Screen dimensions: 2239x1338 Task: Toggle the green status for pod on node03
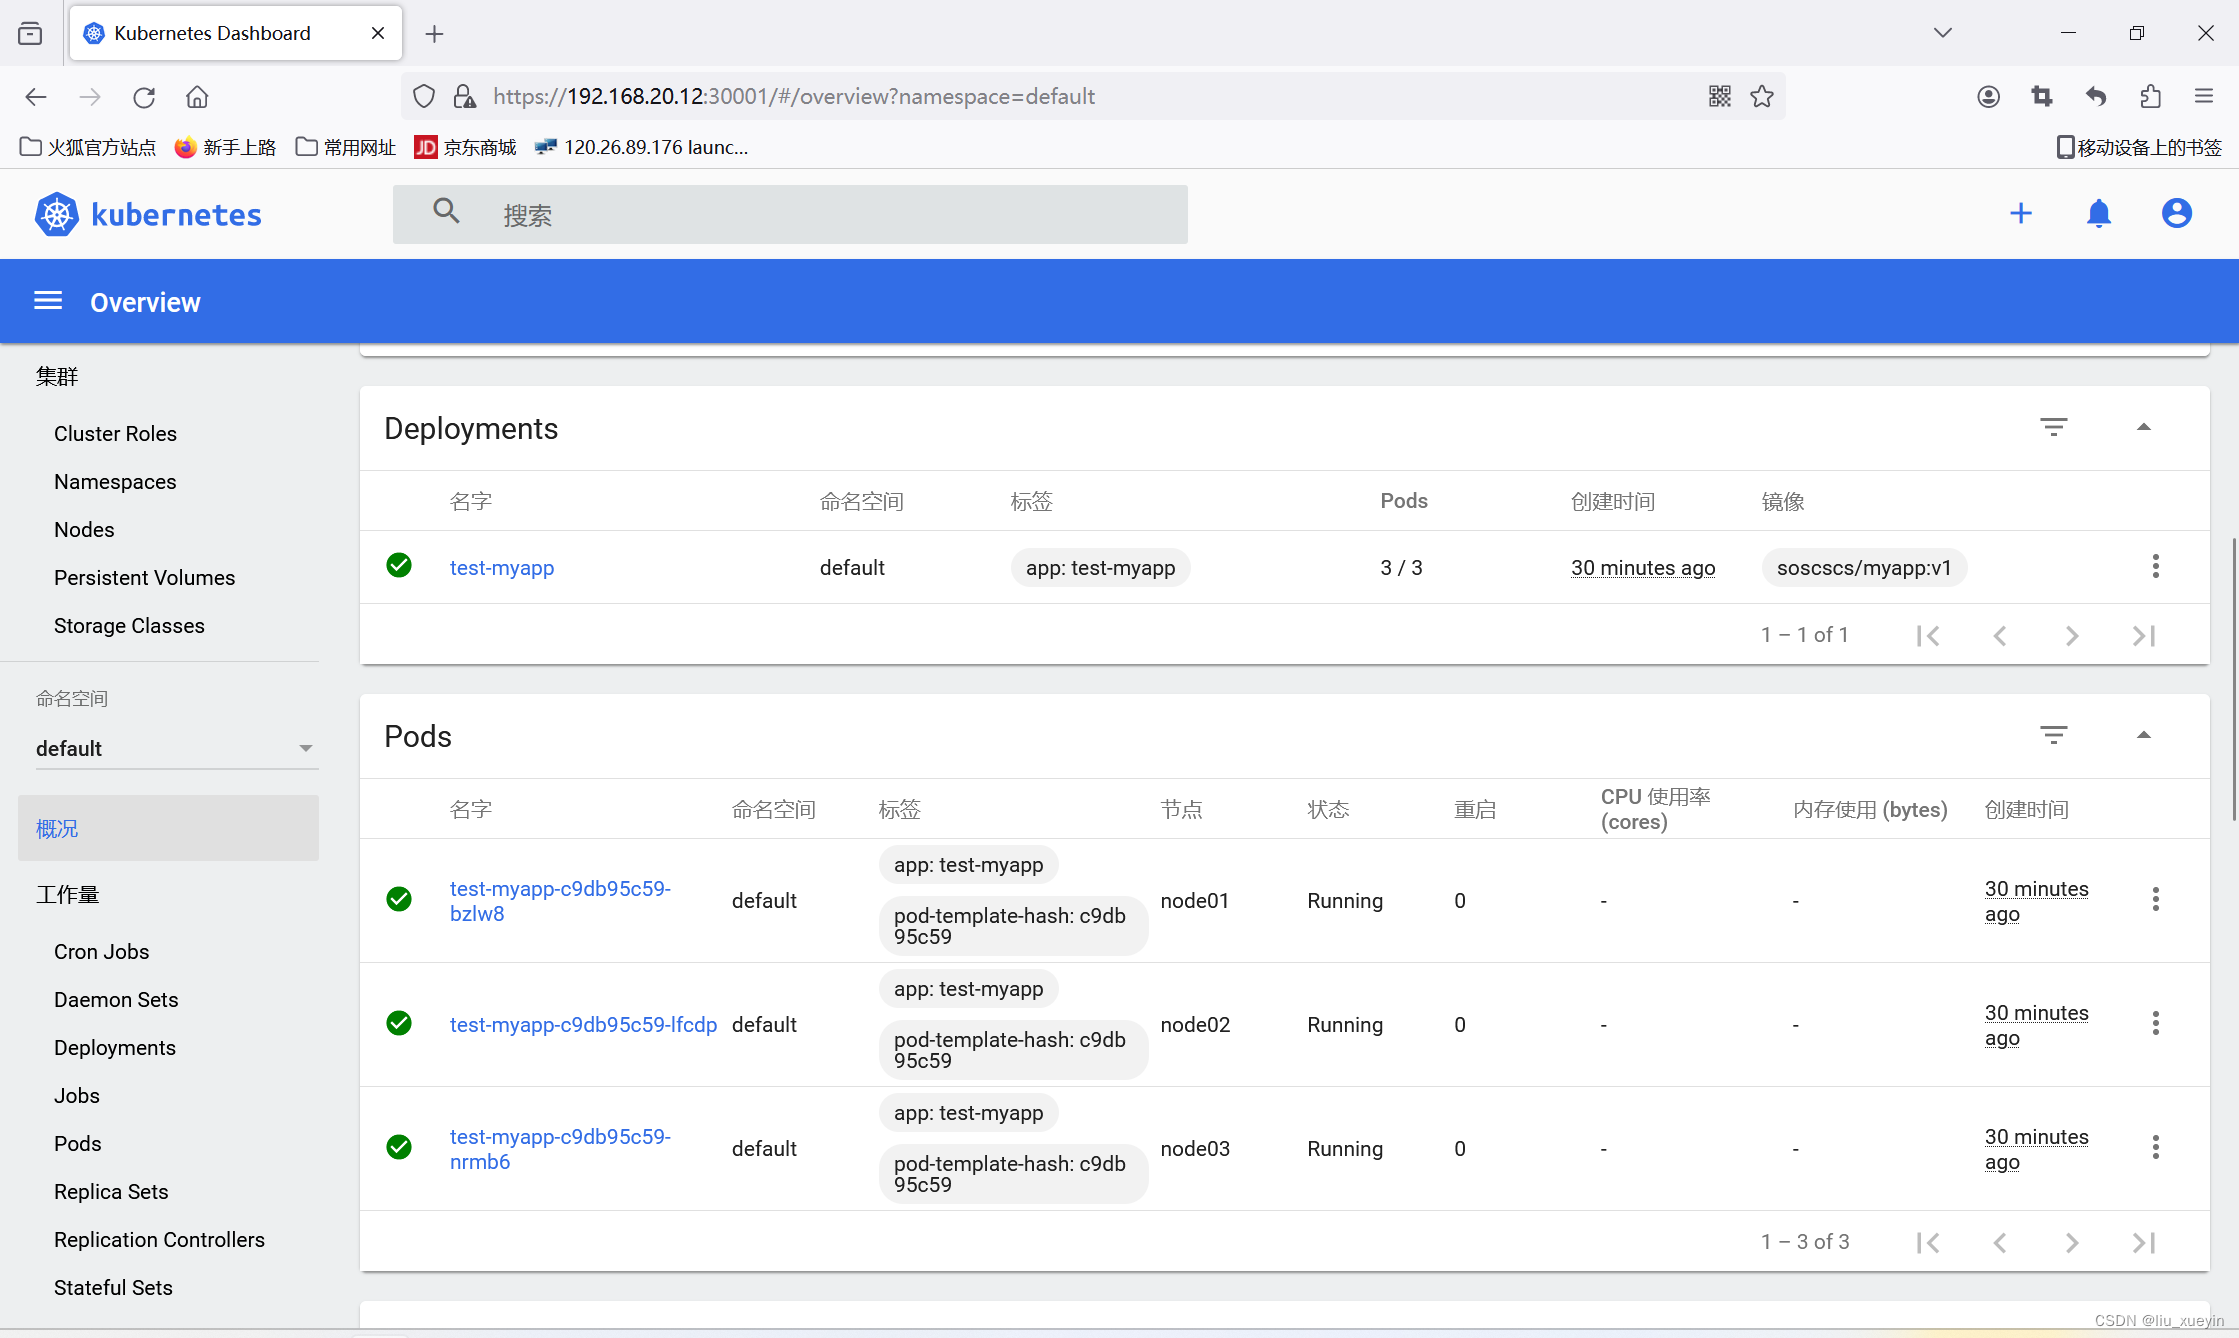point(400,1147)
